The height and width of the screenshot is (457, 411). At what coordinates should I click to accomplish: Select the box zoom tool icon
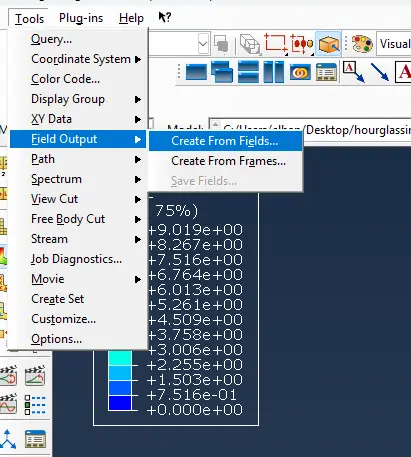(x=276, y=43)
